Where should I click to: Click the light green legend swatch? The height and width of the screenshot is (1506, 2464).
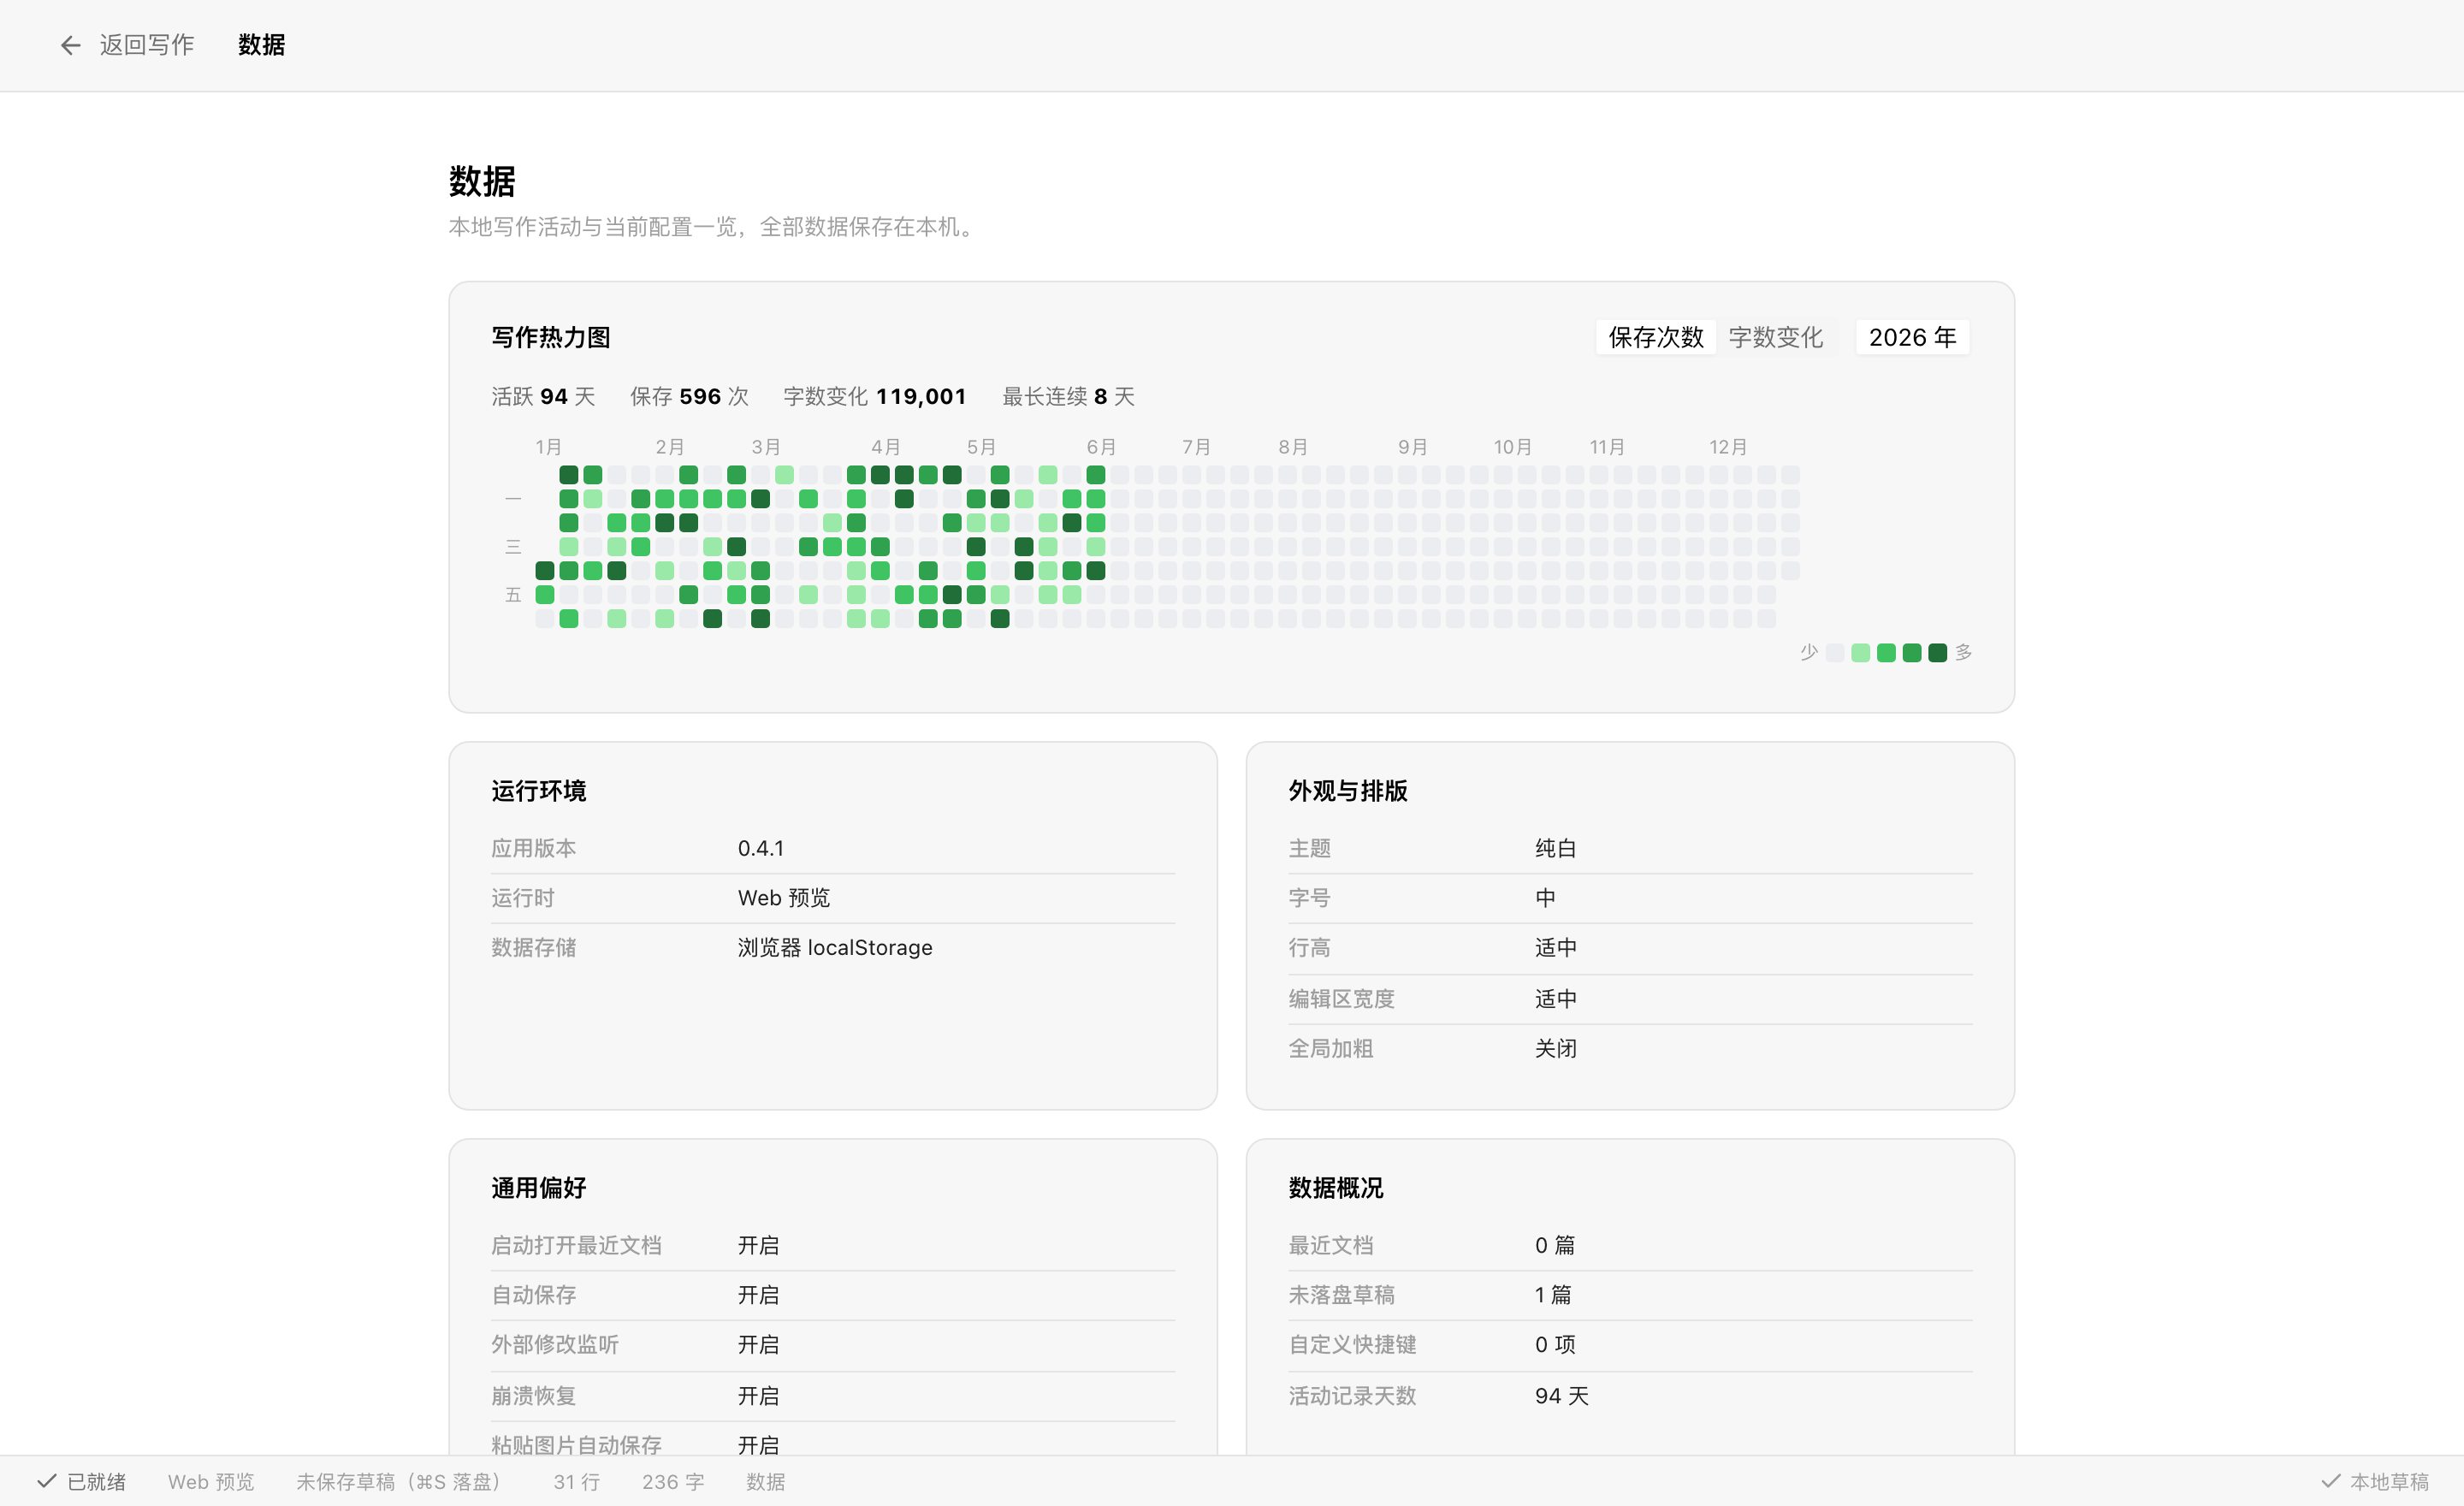1861,653
